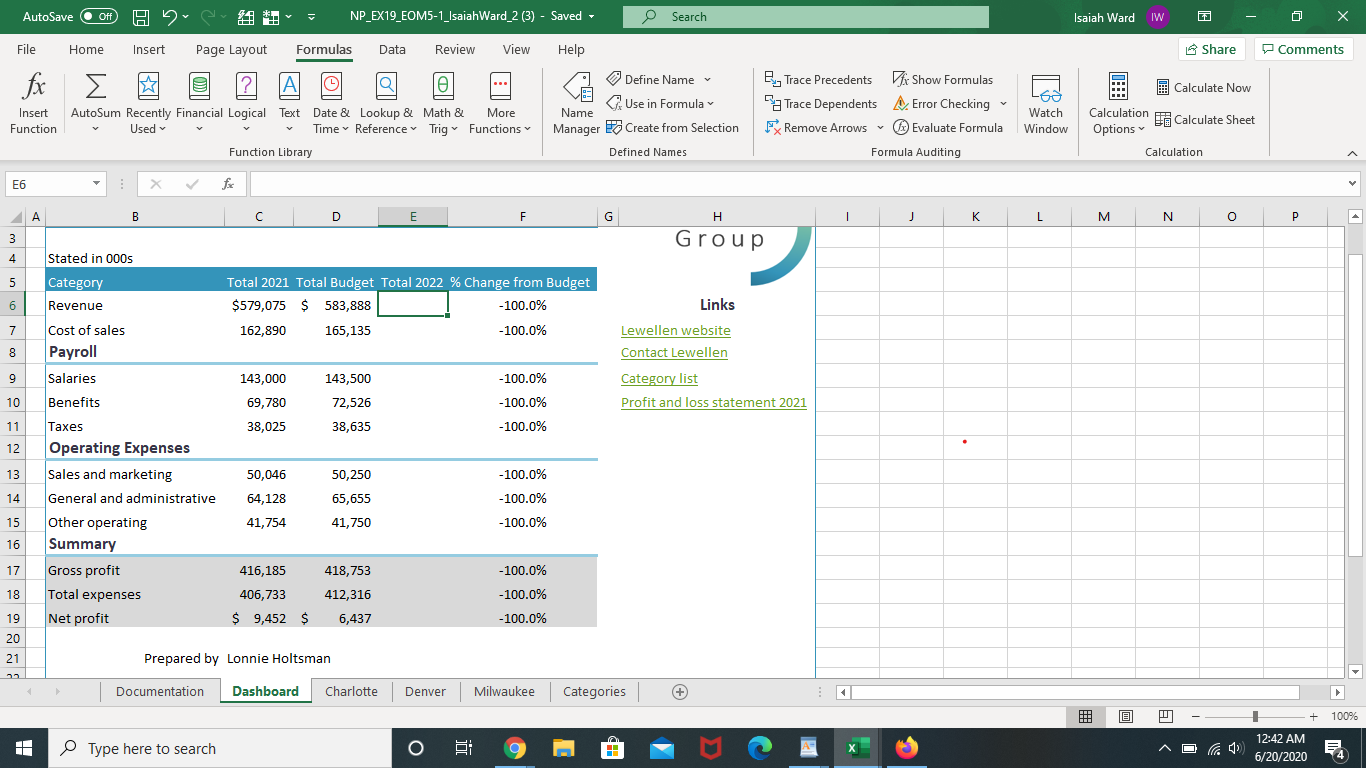This screenshot has width=1366, height=768.
Task: Open the Page Layout tab
Action: pyautogui.click(x=231, y=49)
